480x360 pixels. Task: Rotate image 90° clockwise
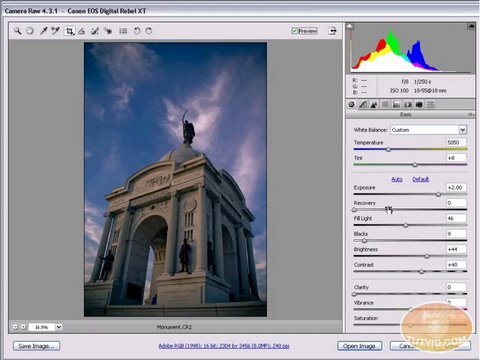(x=149, y=31)
